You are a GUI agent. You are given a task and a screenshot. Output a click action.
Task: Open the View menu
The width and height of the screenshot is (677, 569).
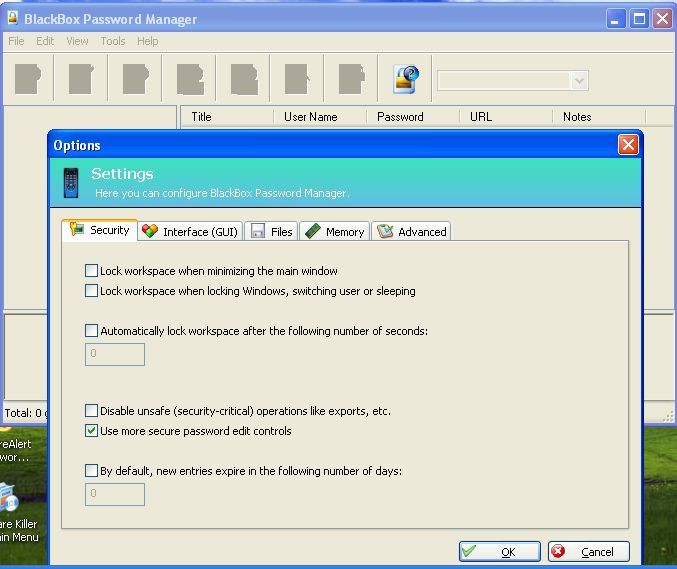(x=77, y=41)
